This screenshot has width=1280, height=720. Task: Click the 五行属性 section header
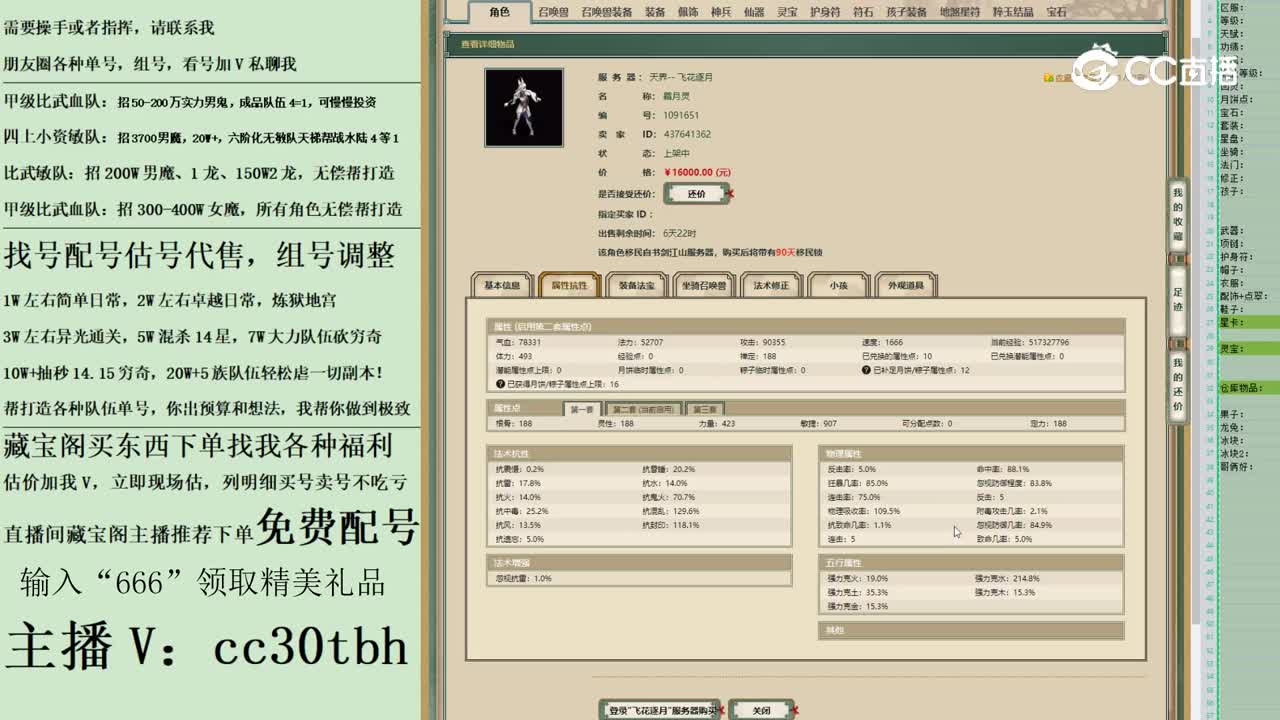pos(971,563)
